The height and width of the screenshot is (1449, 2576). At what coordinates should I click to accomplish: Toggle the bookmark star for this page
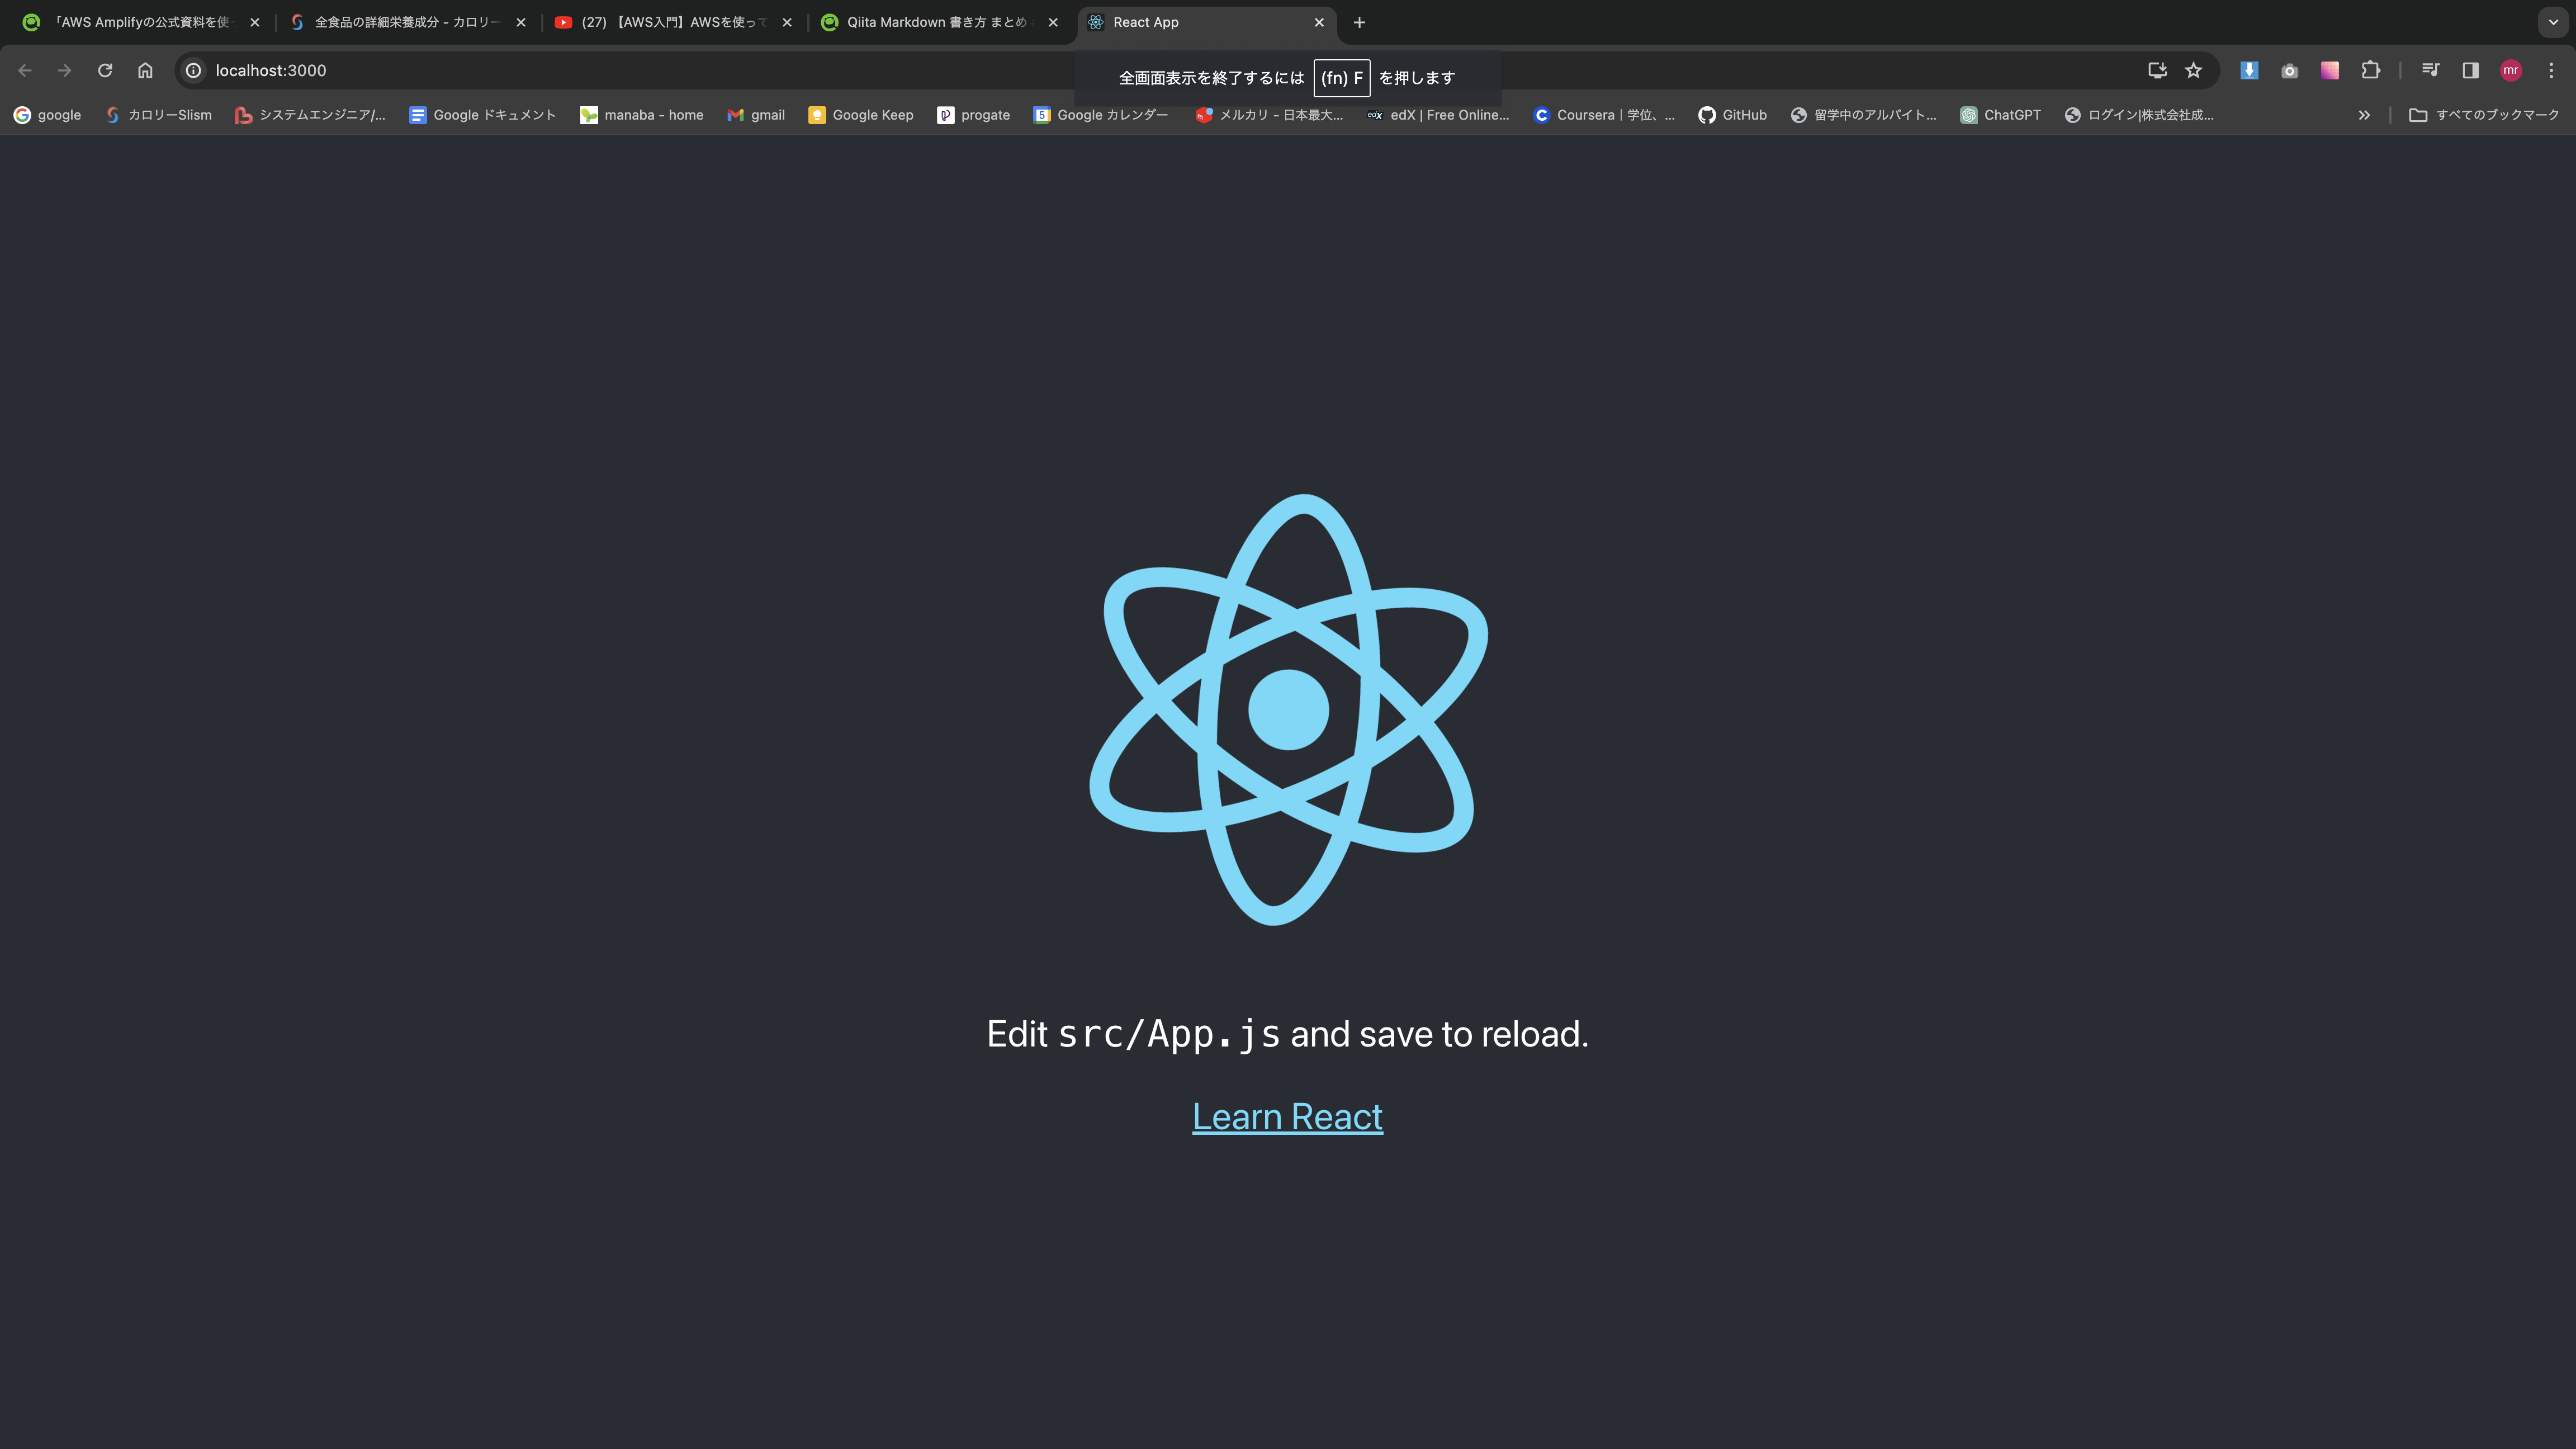point(2194,70)
